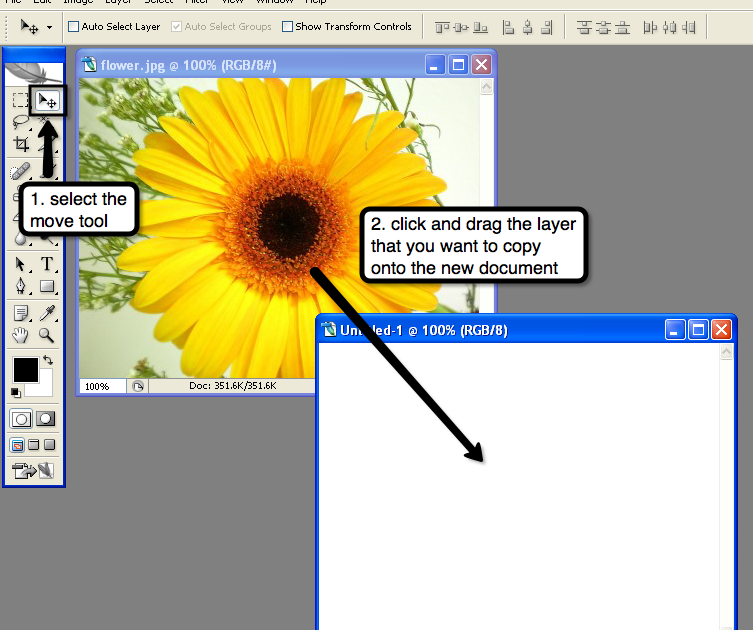Click flower.jpg zoom percentage field
753x630 pixels.
102,386
